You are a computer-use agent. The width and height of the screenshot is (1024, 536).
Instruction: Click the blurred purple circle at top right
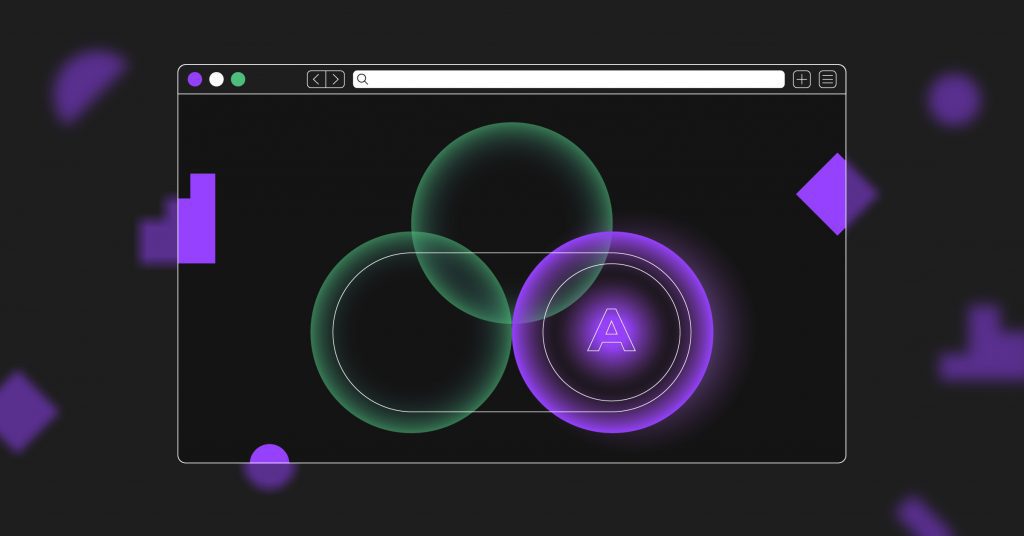click(953, 99)
